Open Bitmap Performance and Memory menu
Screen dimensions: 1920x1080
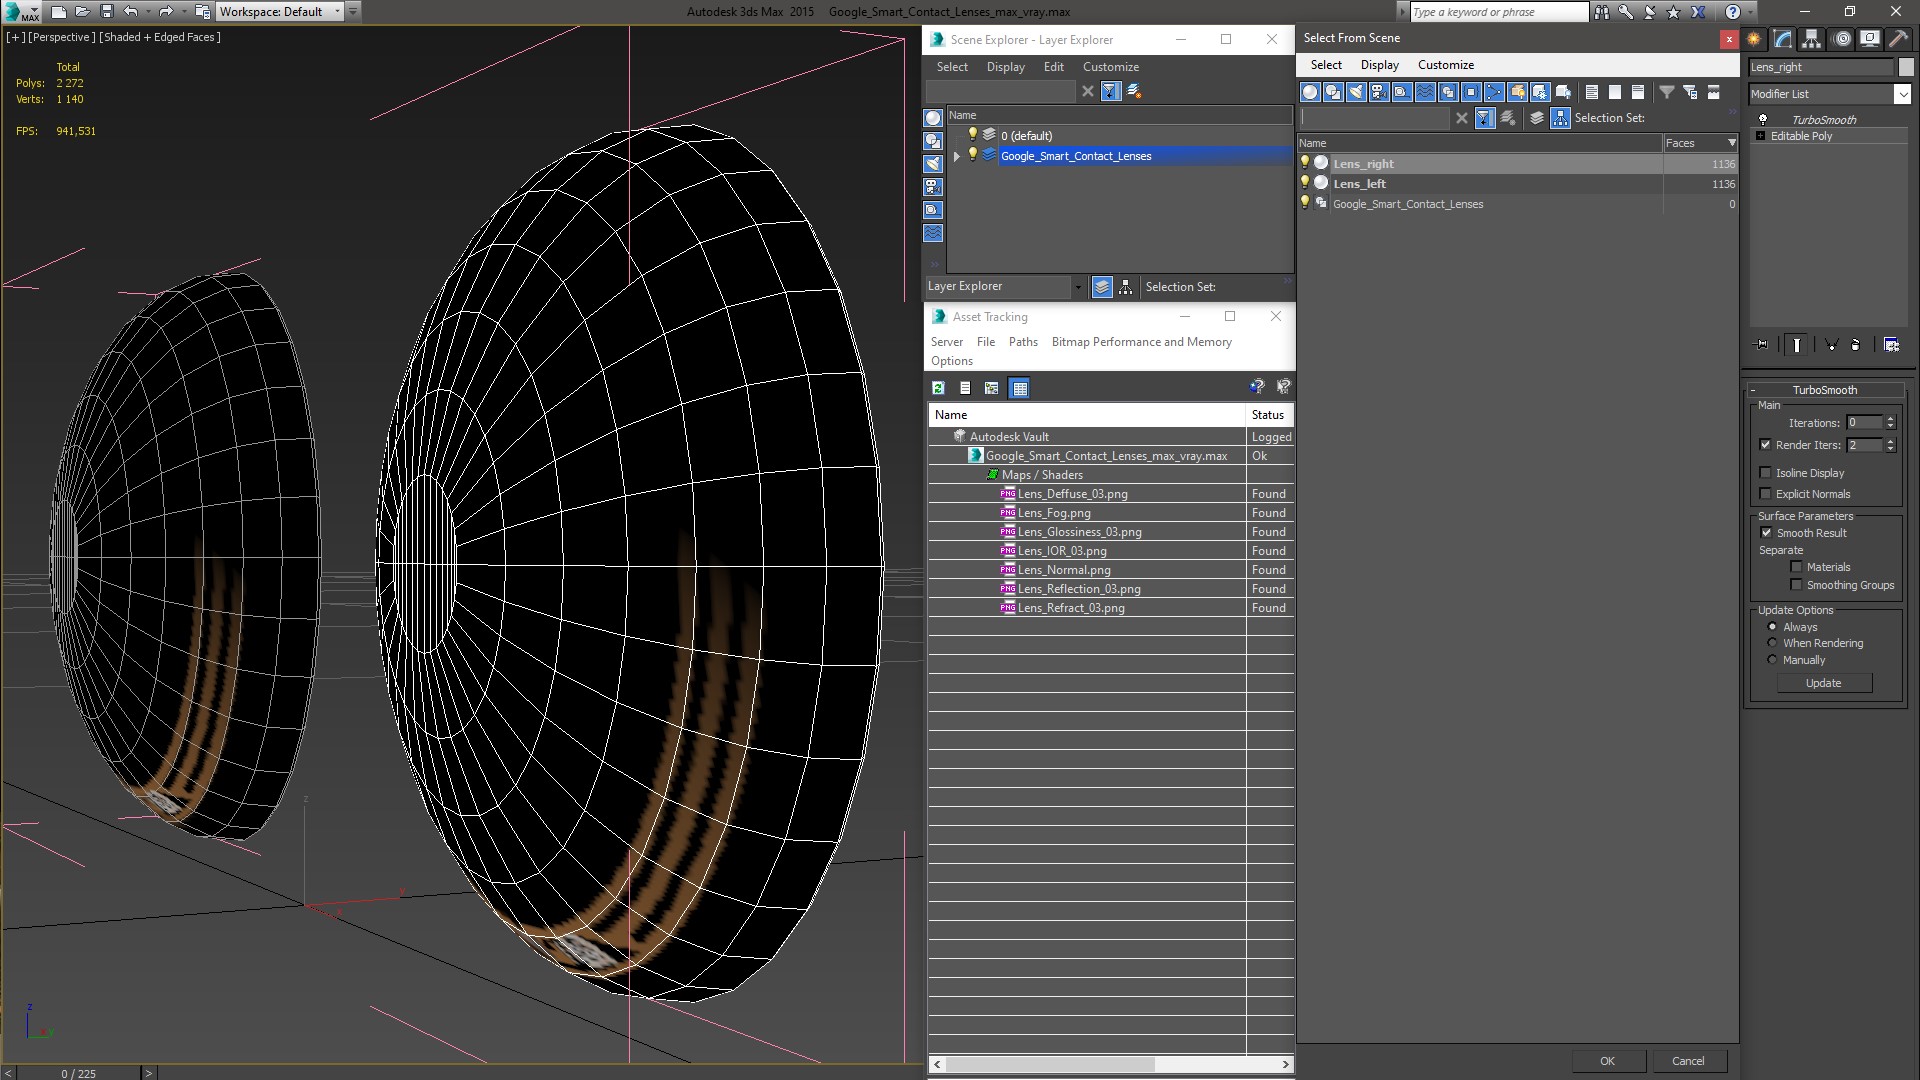point(1141,342)
